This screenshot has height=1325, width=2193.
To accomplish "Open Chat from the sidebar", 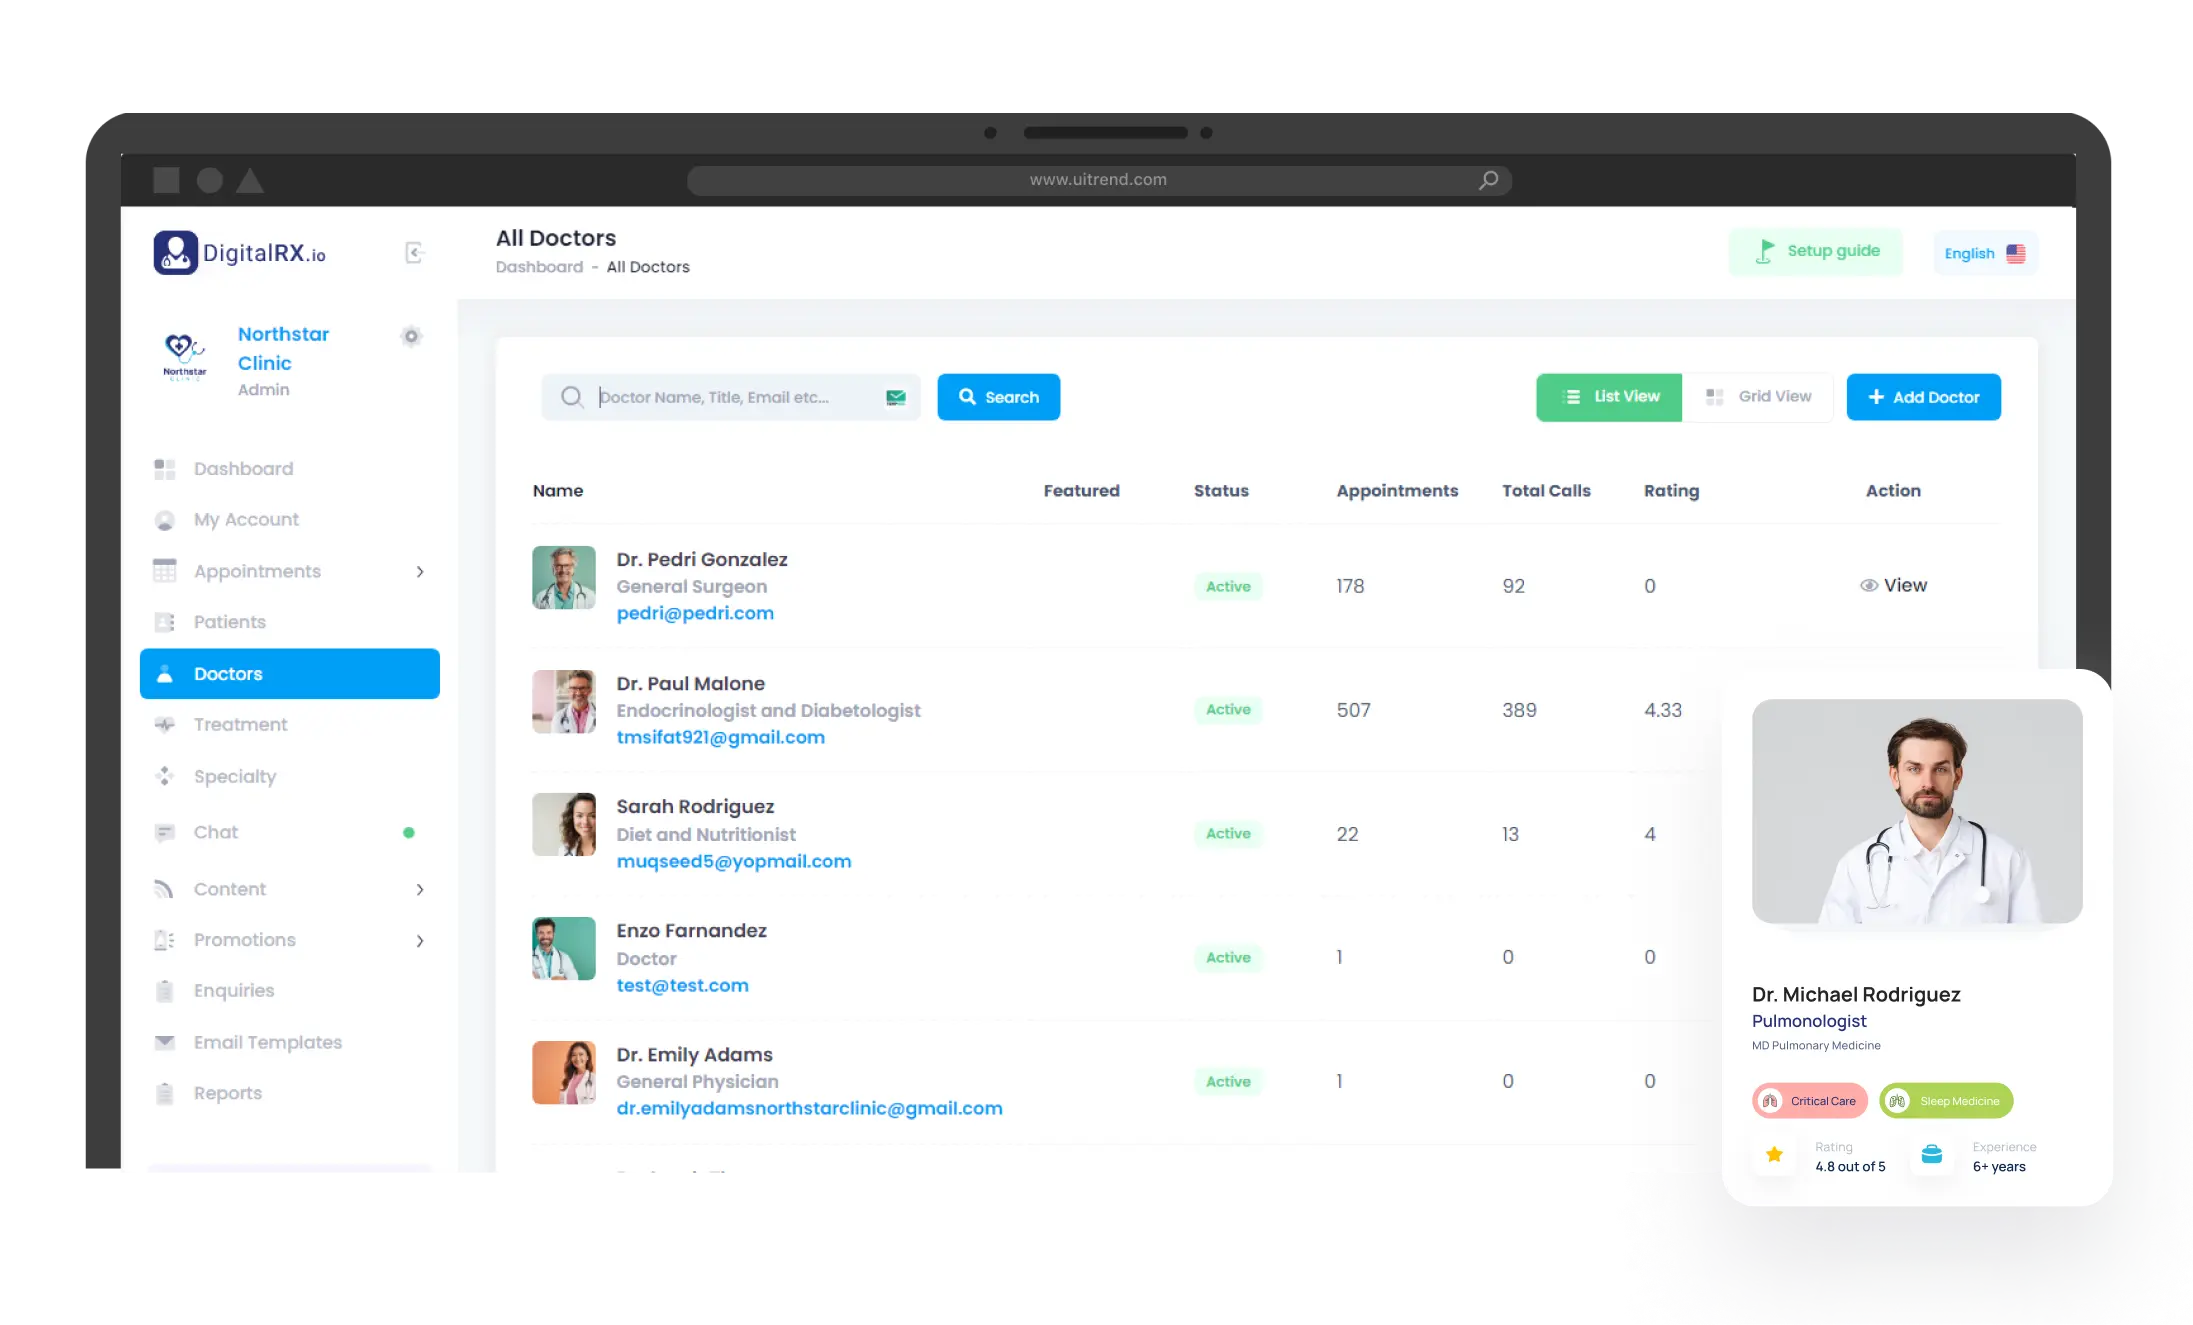I will click(216, 833).
